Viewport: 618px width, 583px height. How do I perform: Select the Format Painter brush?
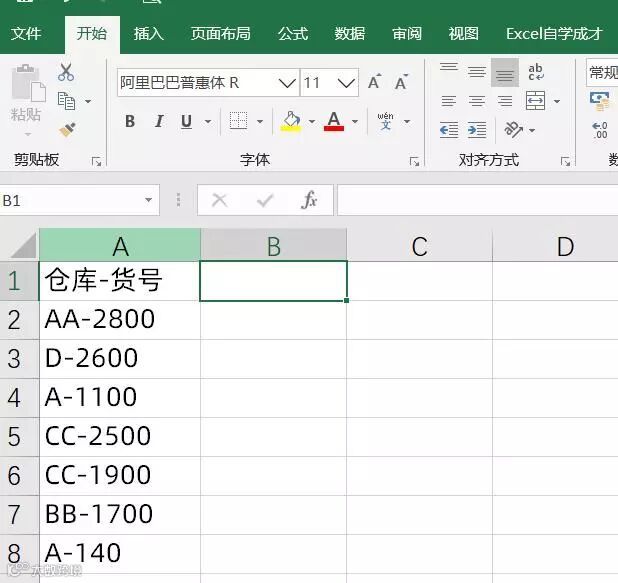pyautogui.click(x=67, y=129)
